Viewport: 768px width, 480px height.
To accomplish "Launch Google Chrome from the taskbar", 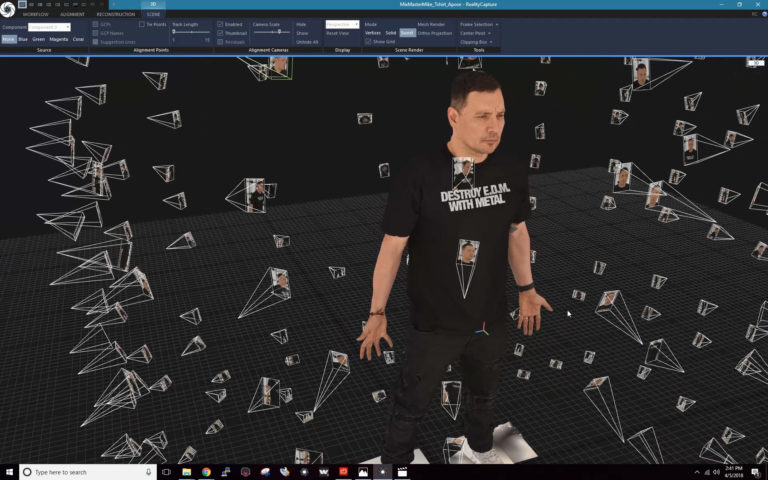I will 206,472.
